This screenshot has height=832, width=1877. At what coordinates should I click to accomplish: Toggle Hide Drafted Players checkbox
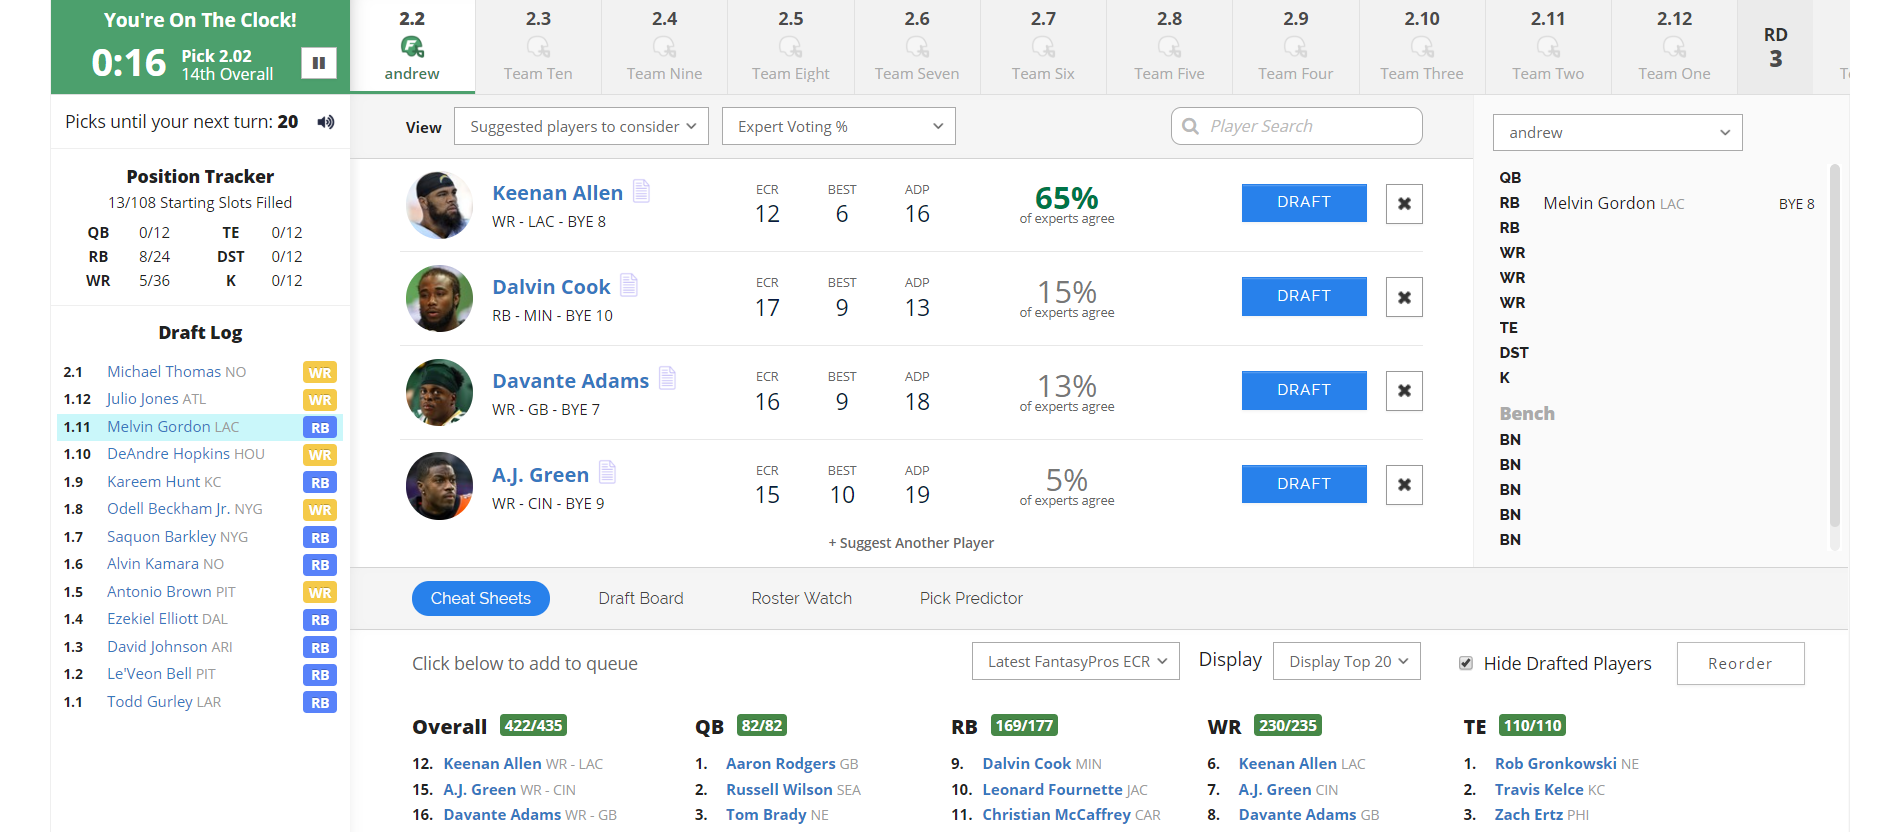click(x=1466, y=663)
